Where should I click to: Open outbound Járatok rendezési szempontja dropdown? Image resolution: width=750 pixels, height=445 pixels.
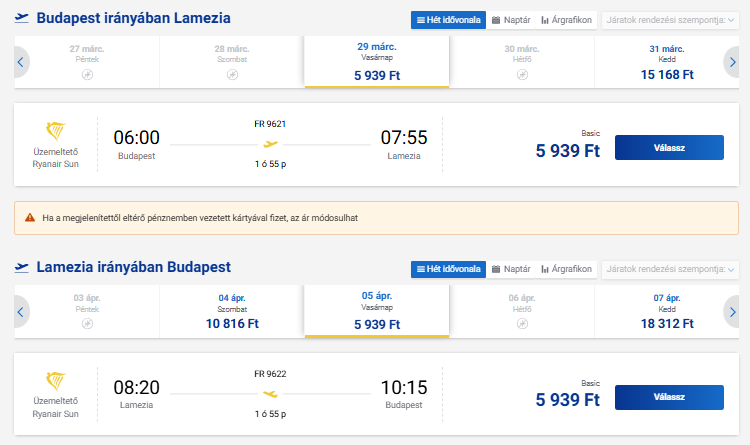(669, 19)
